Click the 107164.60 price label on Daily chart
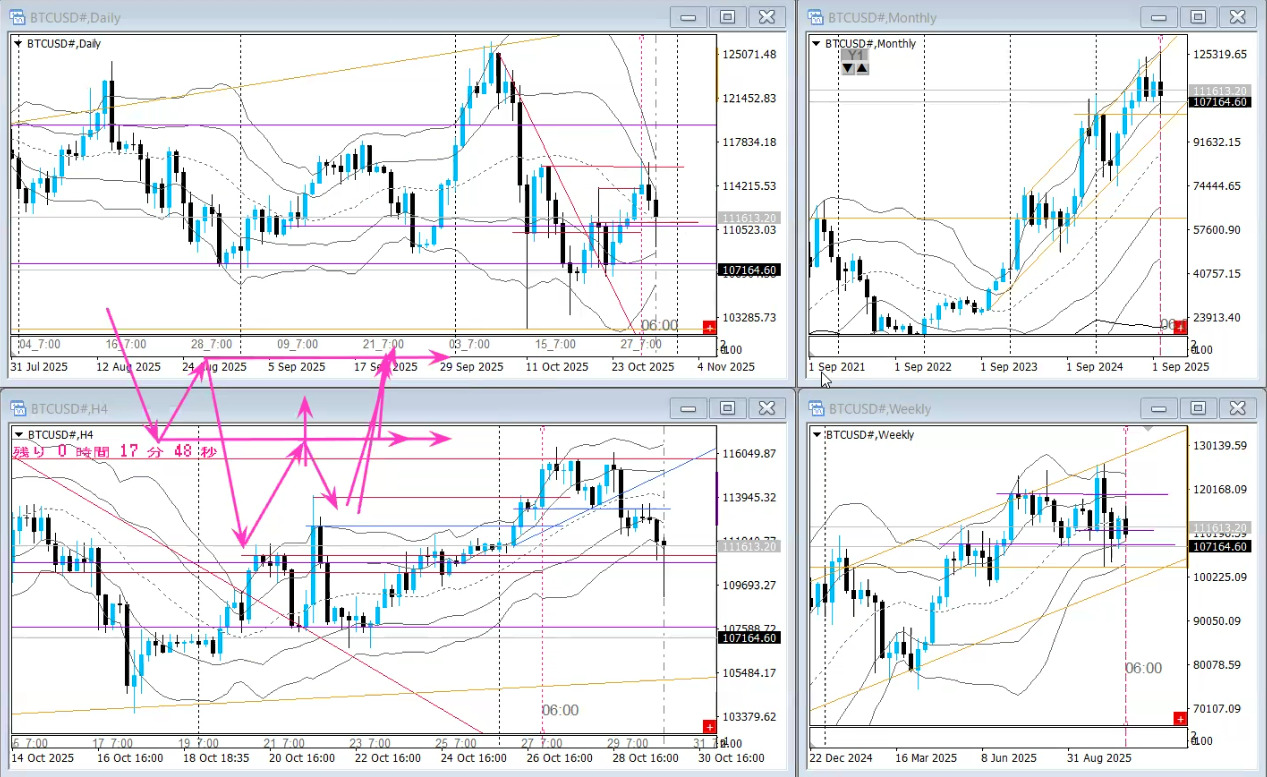This screenshot has width=1267, height=777. point(749,270)
